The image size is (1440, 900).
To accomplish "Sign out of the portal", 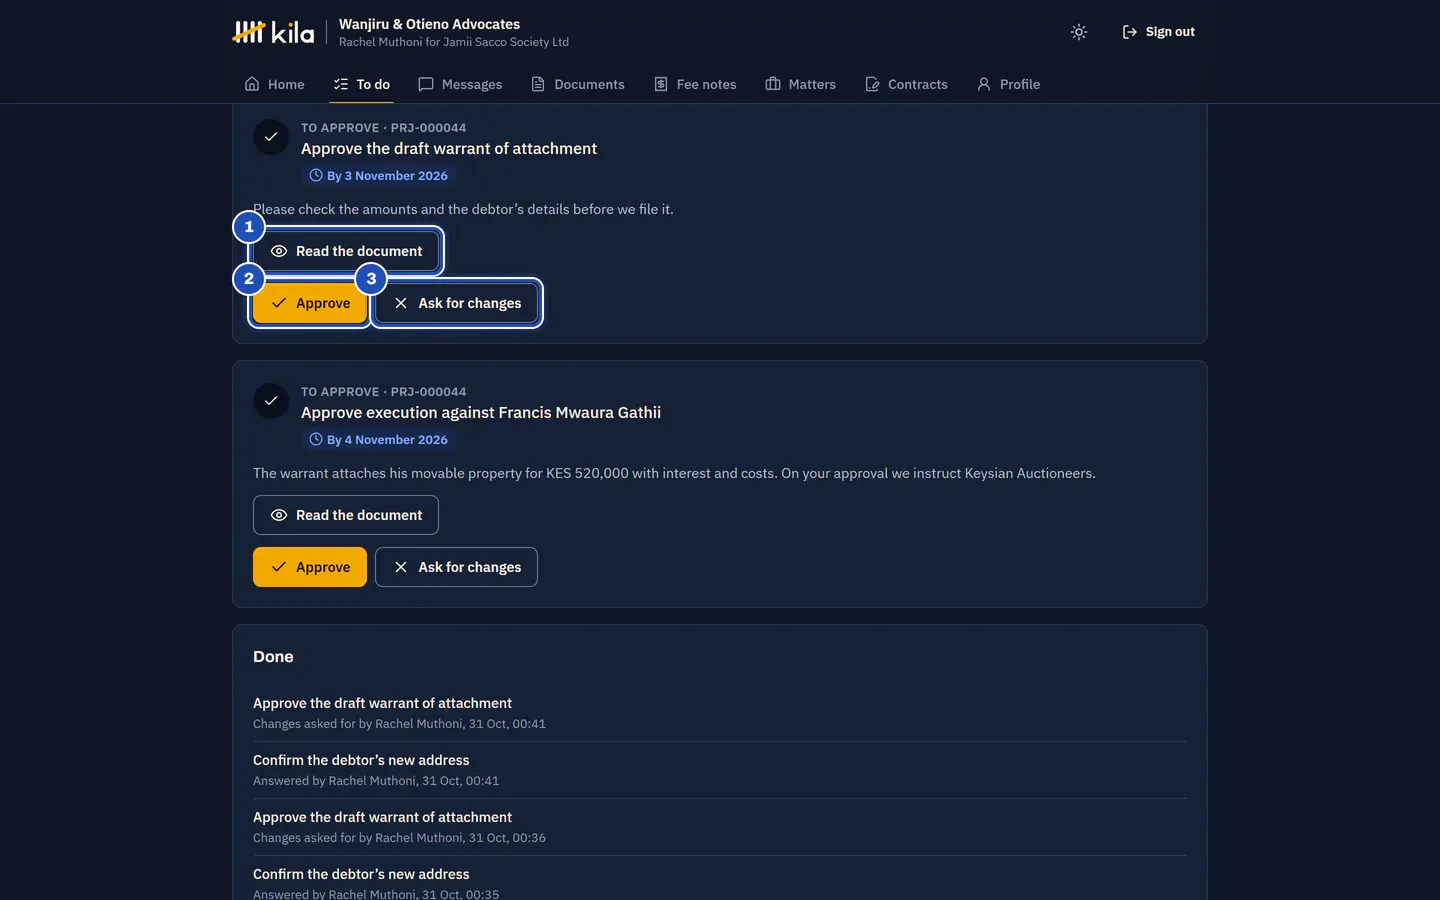I will click(x=1158, y=32).
